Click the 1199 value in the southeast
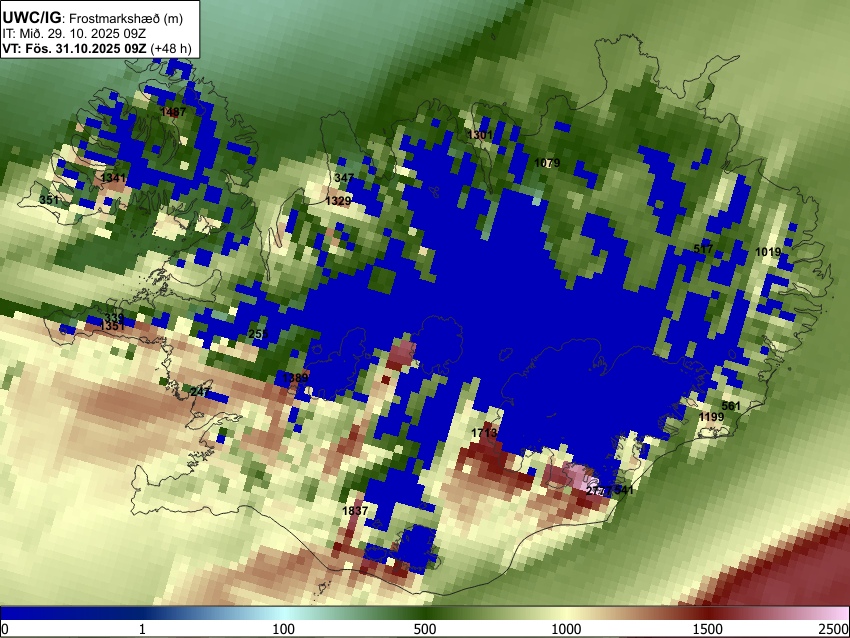The image size is (850, 638). tap(711, 417)
